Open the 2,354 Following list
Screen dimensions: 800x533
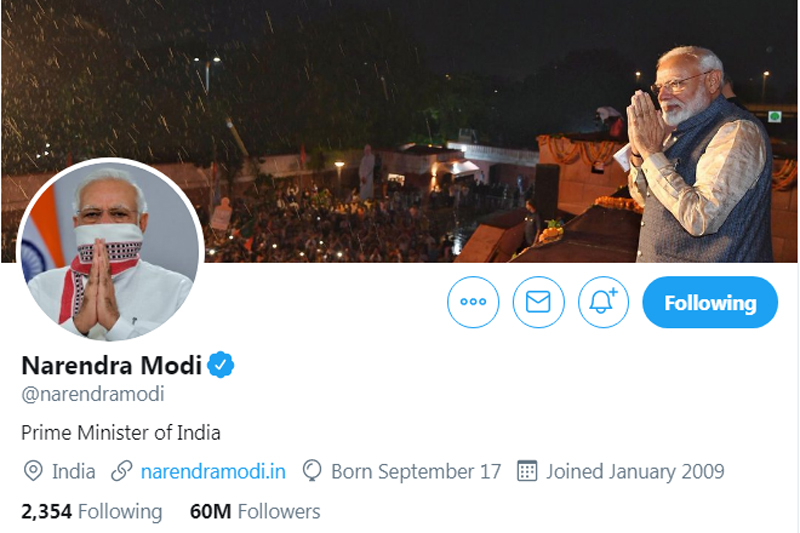91,511
